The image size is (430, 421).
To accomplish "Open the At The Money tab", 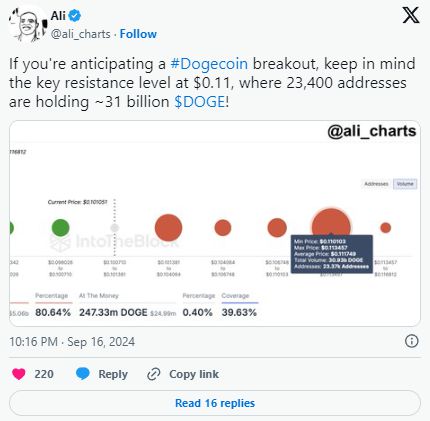I will pos(99,296).
